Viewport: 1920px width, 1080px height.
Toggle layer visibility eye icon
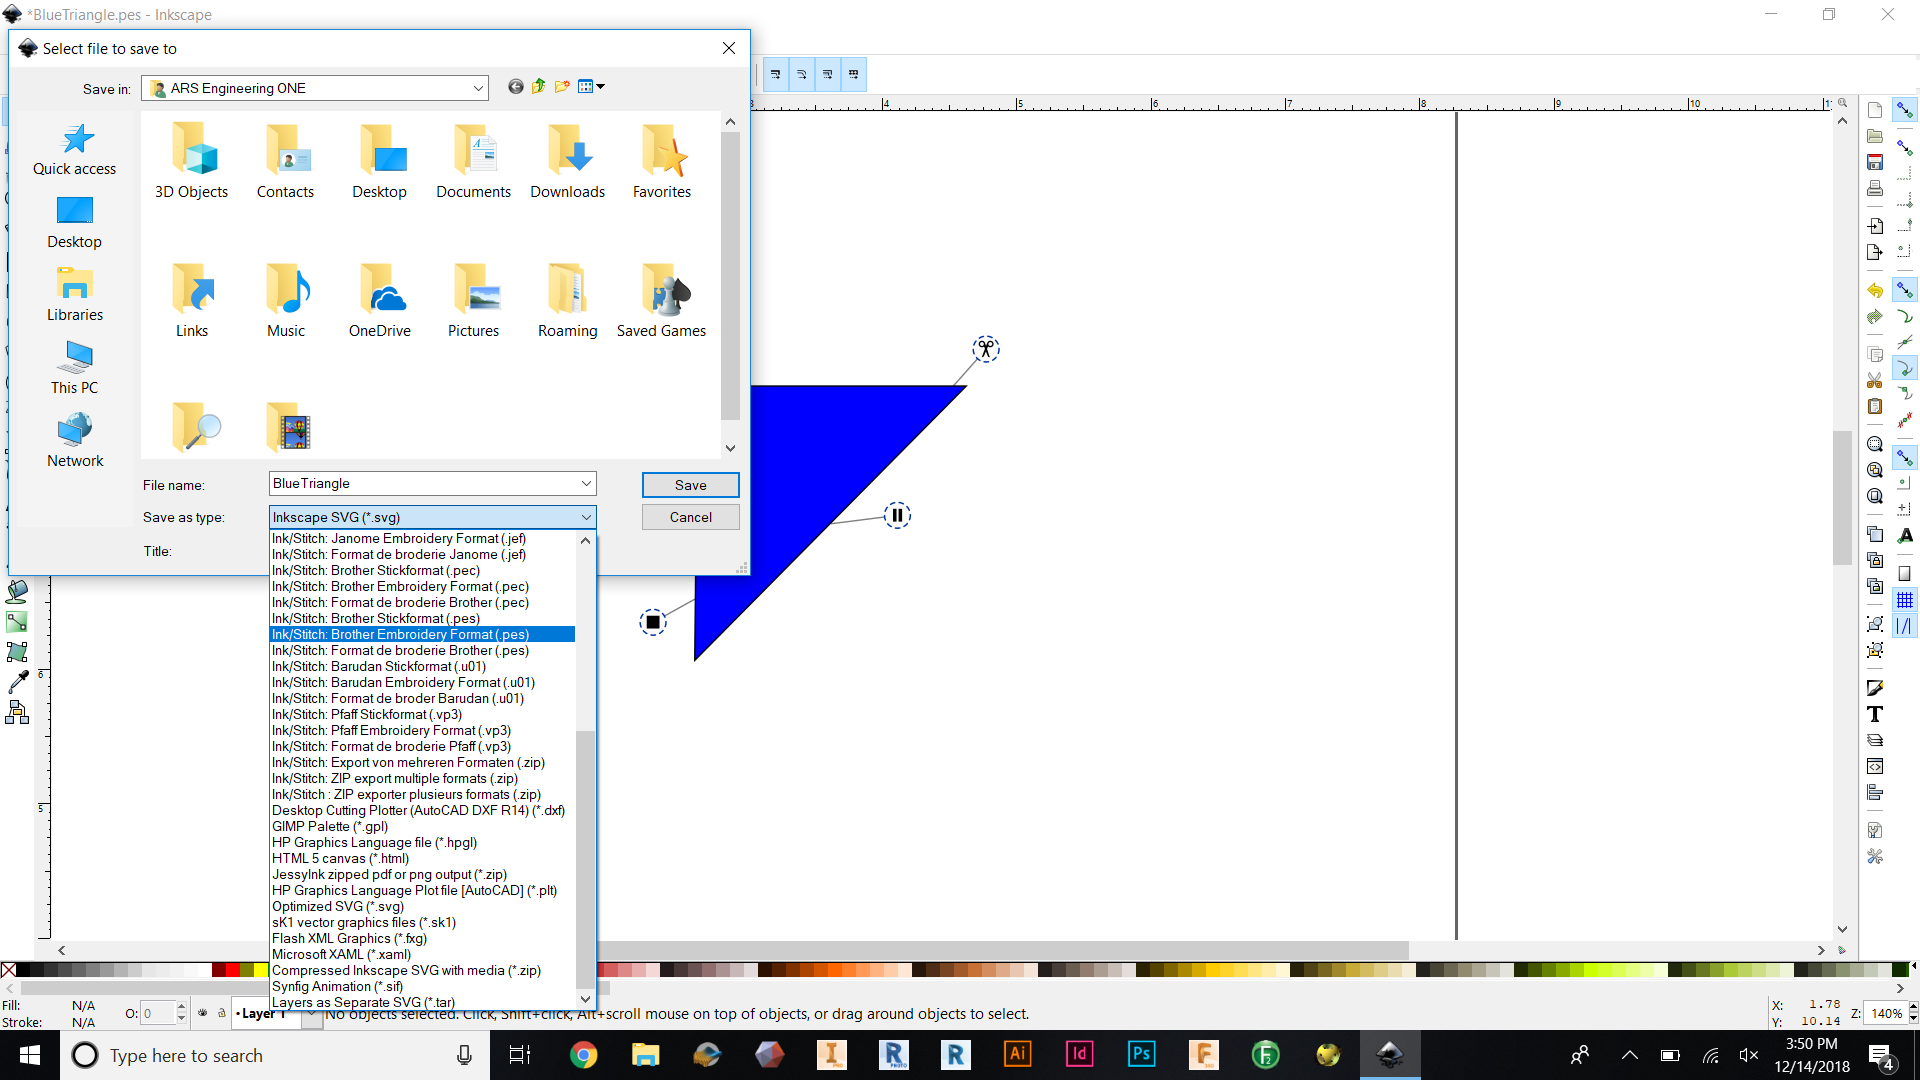click(x=203, y=1013)
